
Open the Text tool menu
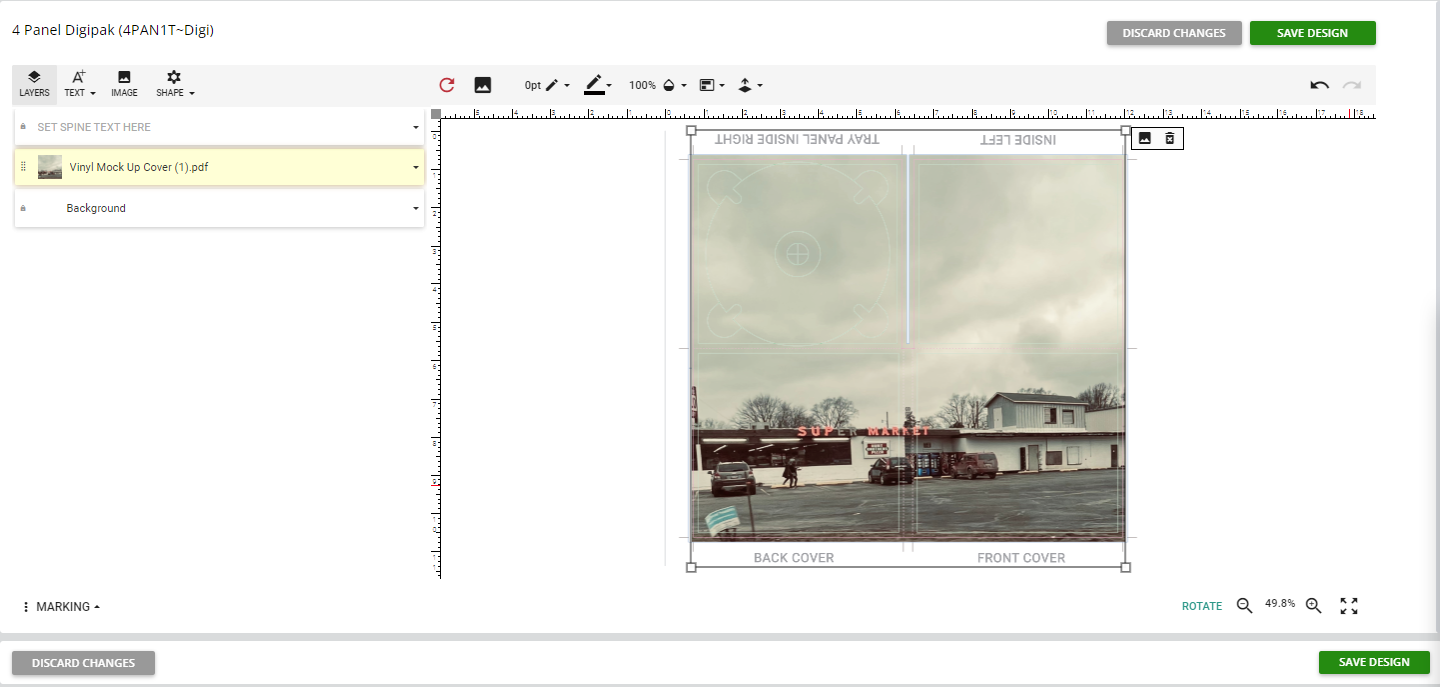[79, 85]
